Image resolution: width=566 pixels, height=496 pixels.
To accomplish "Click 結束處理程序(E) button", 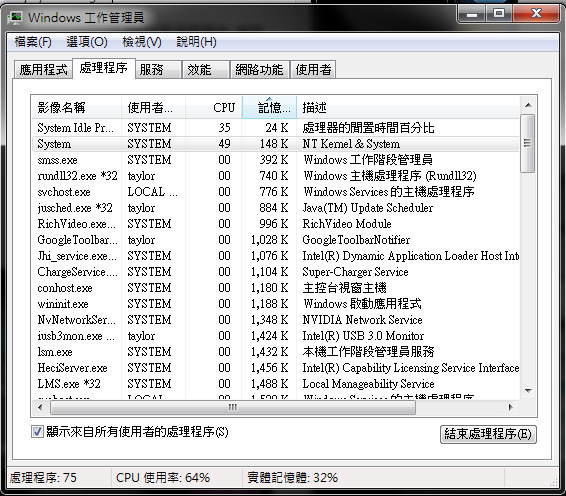I will pos(488,434).
